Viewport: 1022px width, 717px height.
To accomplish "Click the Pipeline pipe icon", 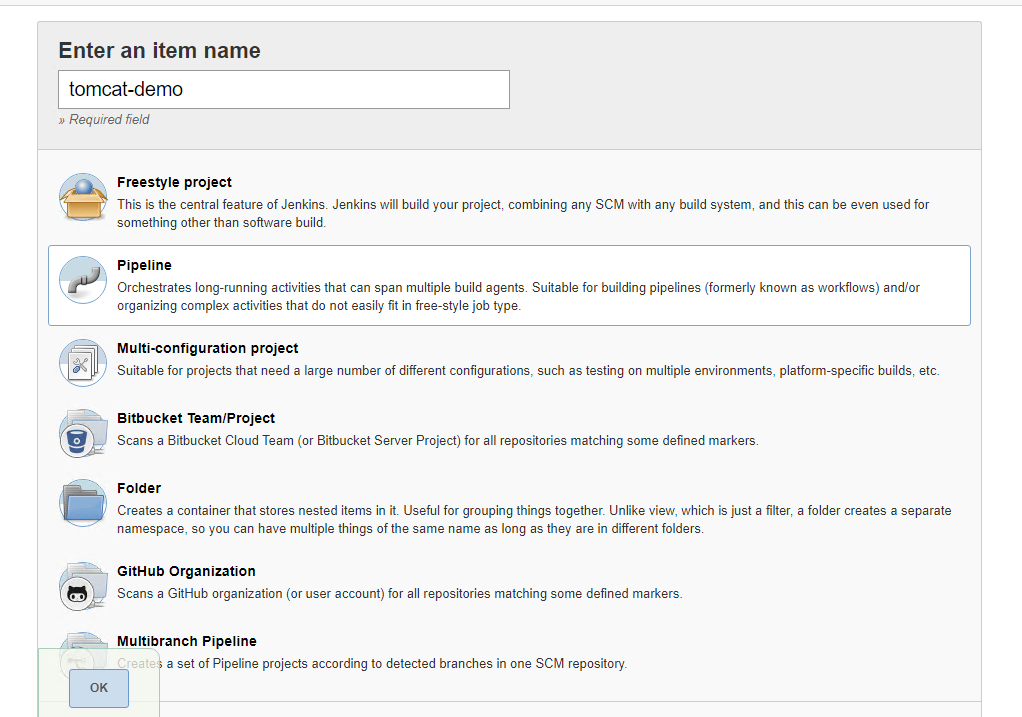I will (x=83, y=280).
